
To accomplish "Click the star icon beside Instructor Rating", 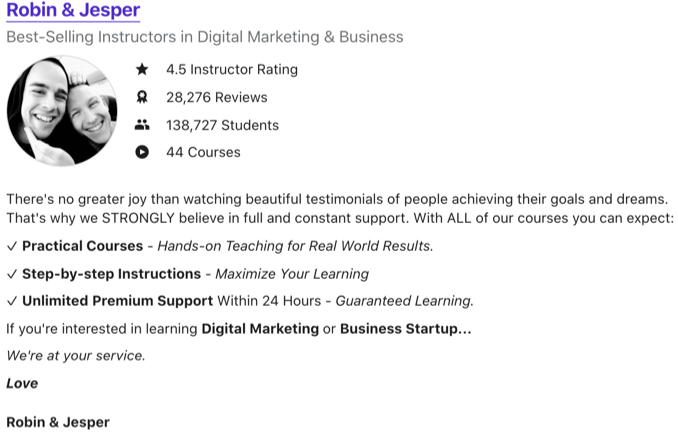I will click(x=142, y=69).
